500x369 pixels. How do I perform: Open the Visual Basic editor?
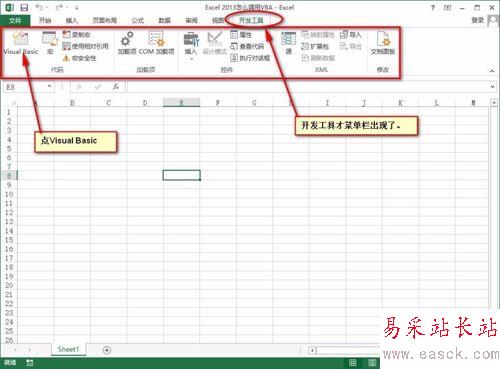[21, 43]
